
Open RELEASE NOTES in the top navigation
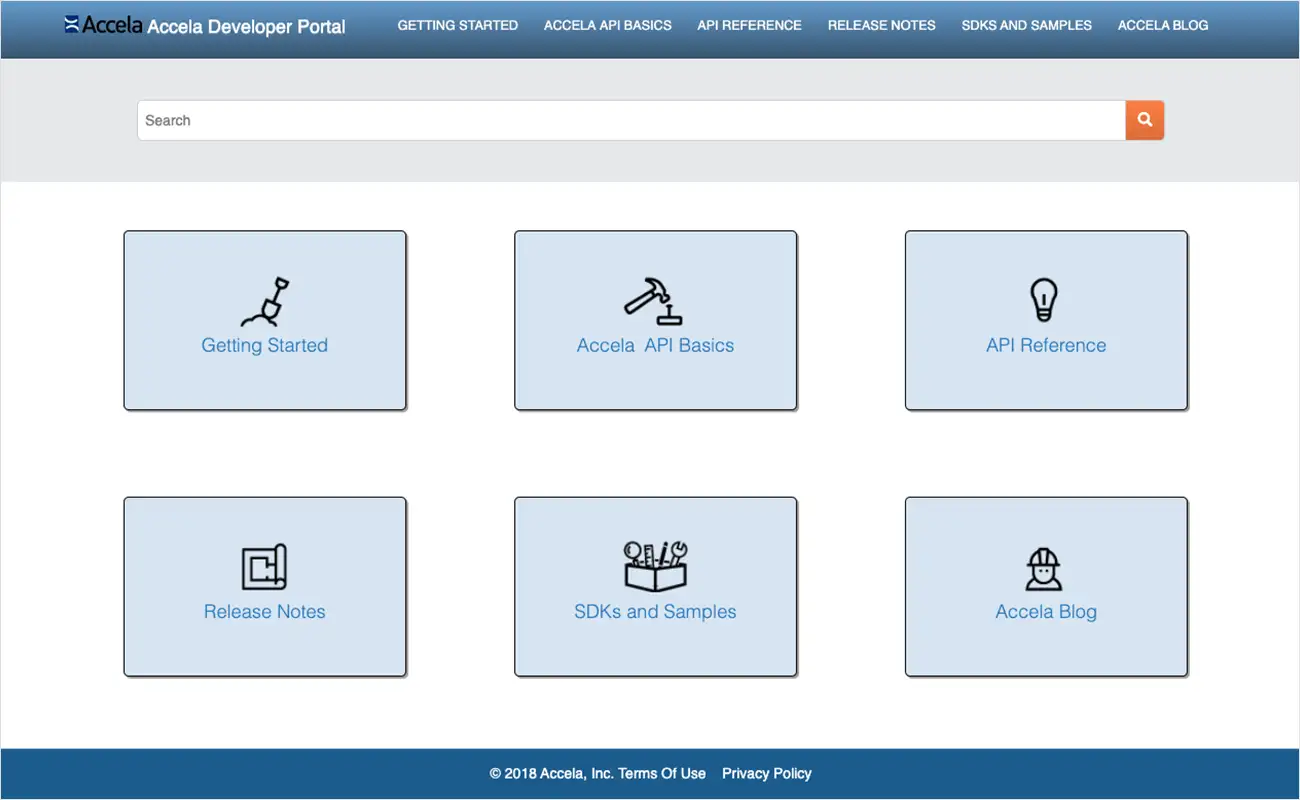click(882, 25)
